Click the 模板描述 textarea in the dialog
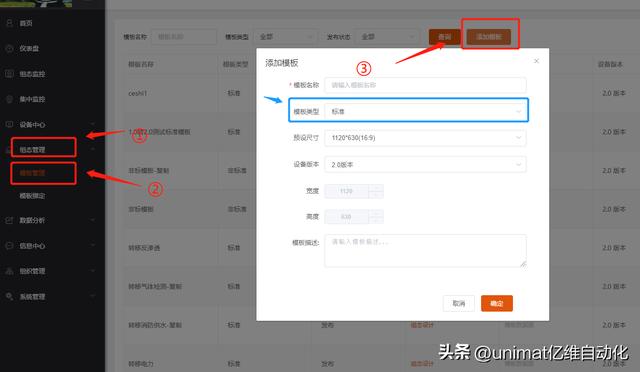The image size is (640, 372). (425, 251)
